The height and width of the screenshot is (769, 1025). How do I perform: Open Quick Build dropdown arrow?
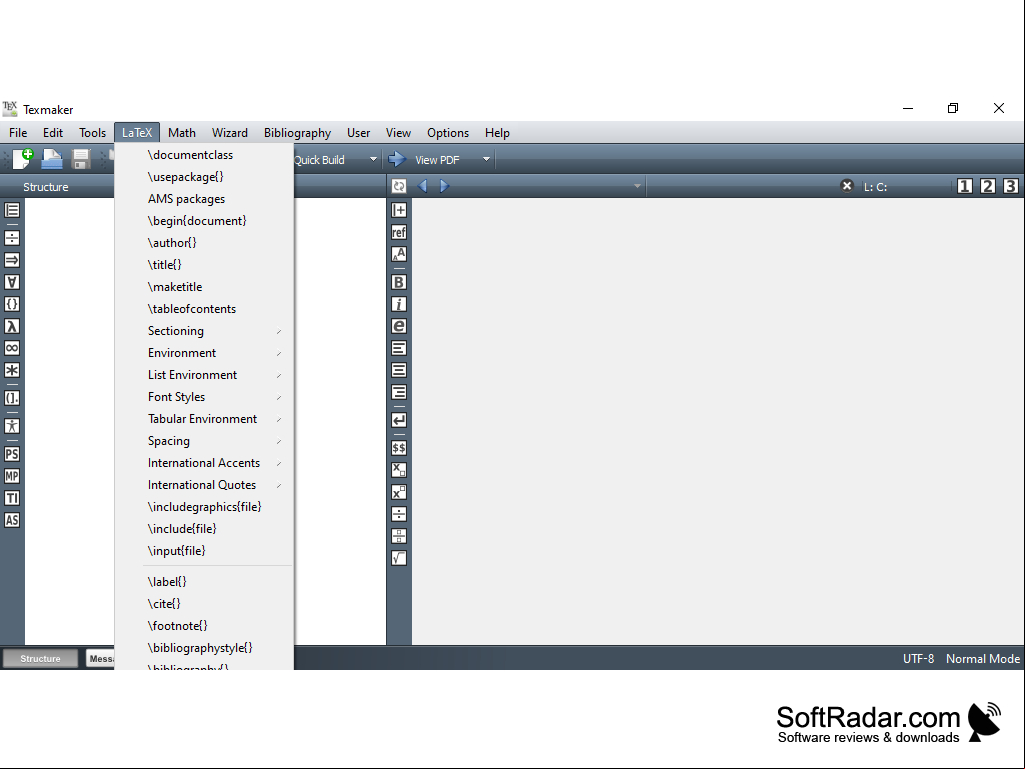click(x=373, y=159)
